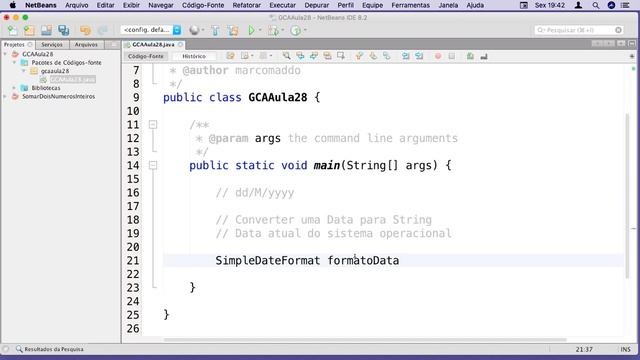Select the selected GCAAula28.java file in project tree

(x=73, y=80)
